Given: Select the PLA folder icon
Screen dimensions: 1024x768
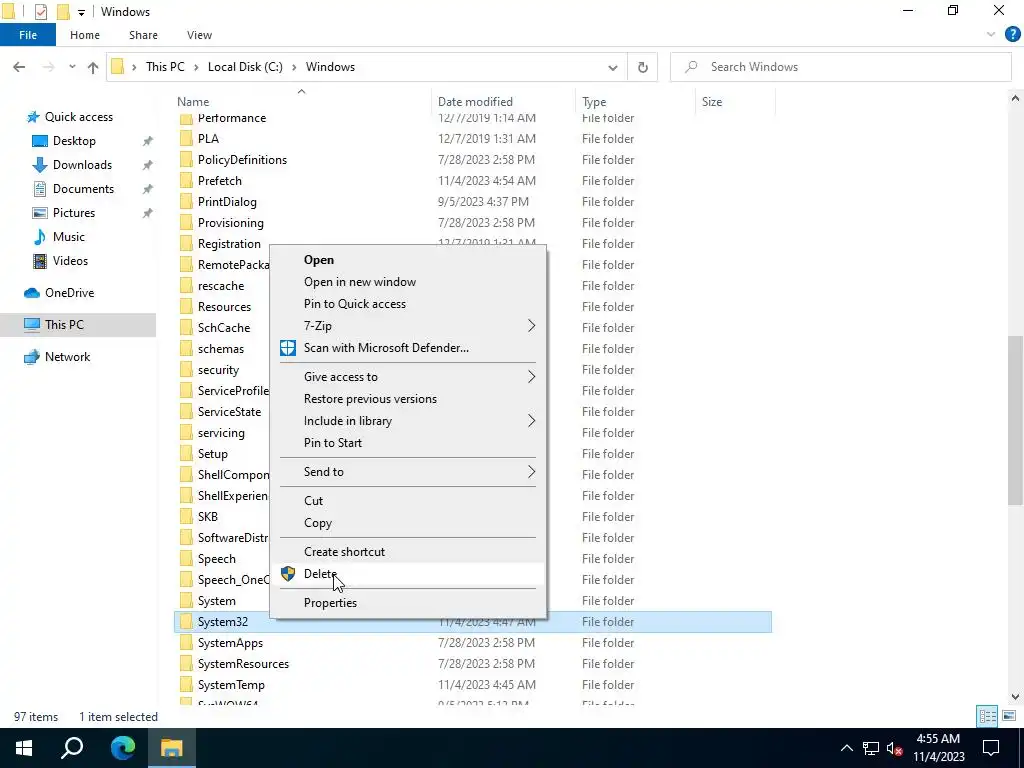Looking at the screenshot, I should (186, 138).
